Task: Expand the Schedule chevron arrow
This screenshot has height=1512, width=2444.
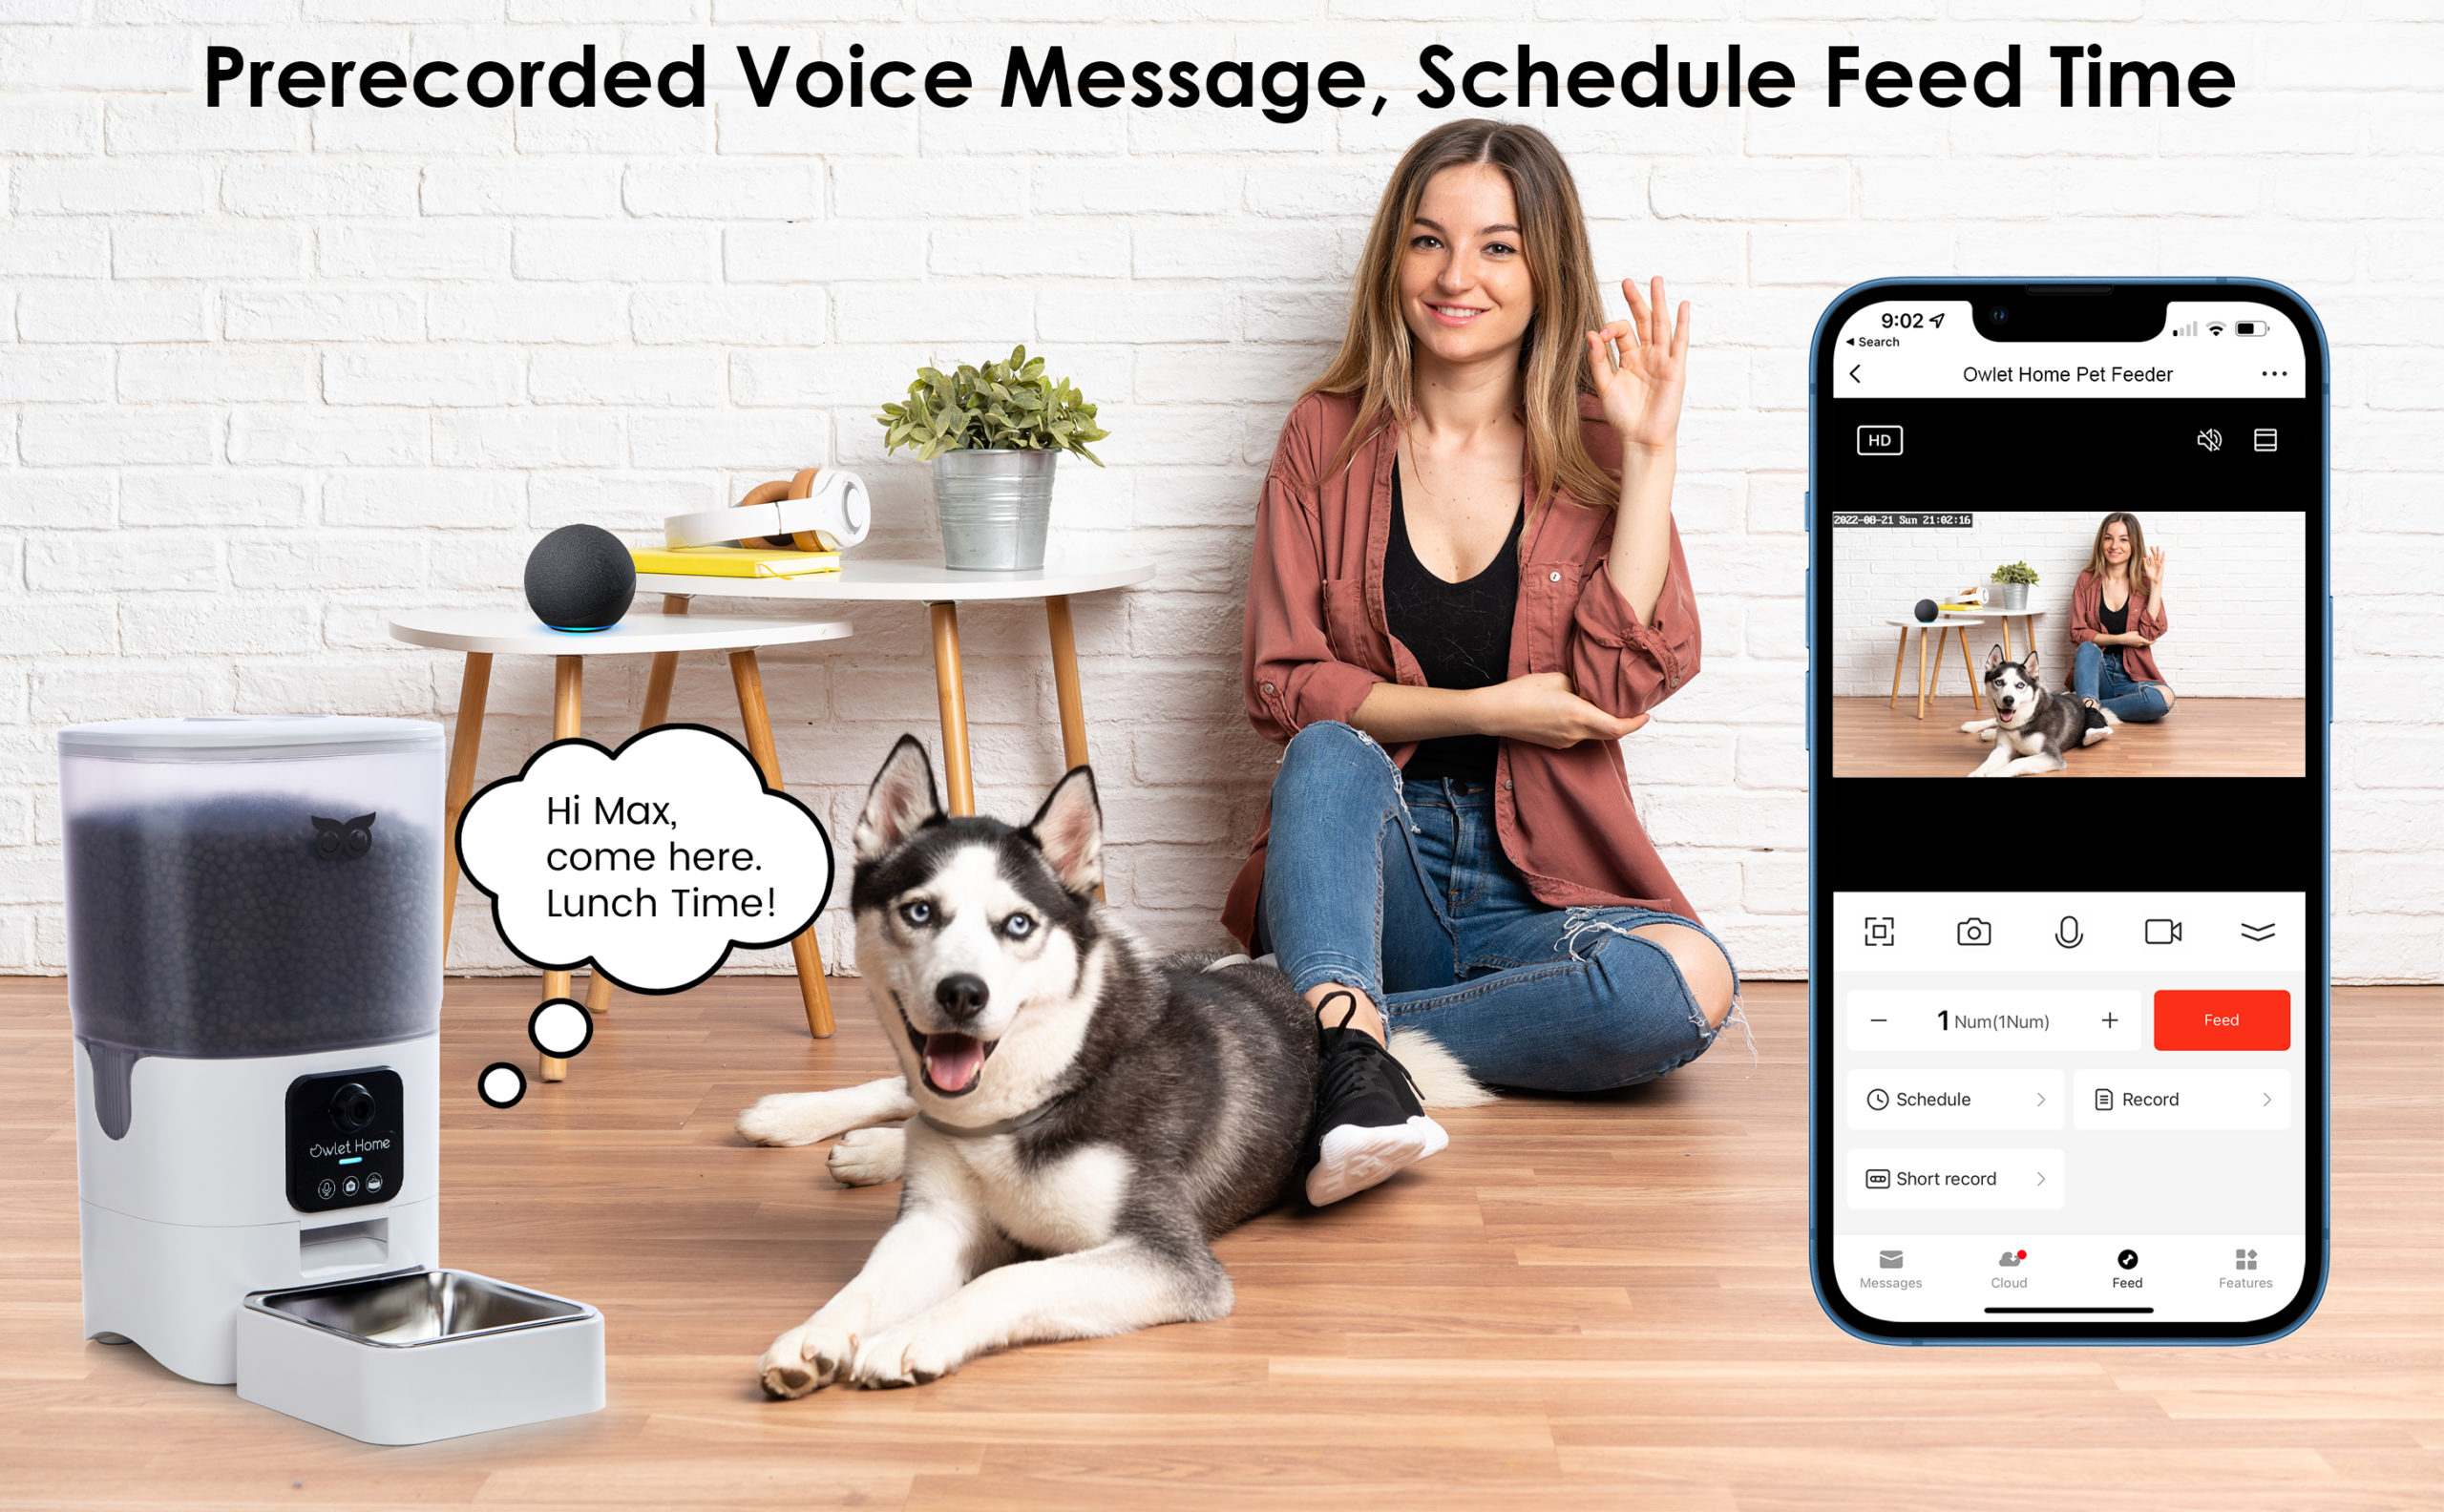Action: 2039,1103
